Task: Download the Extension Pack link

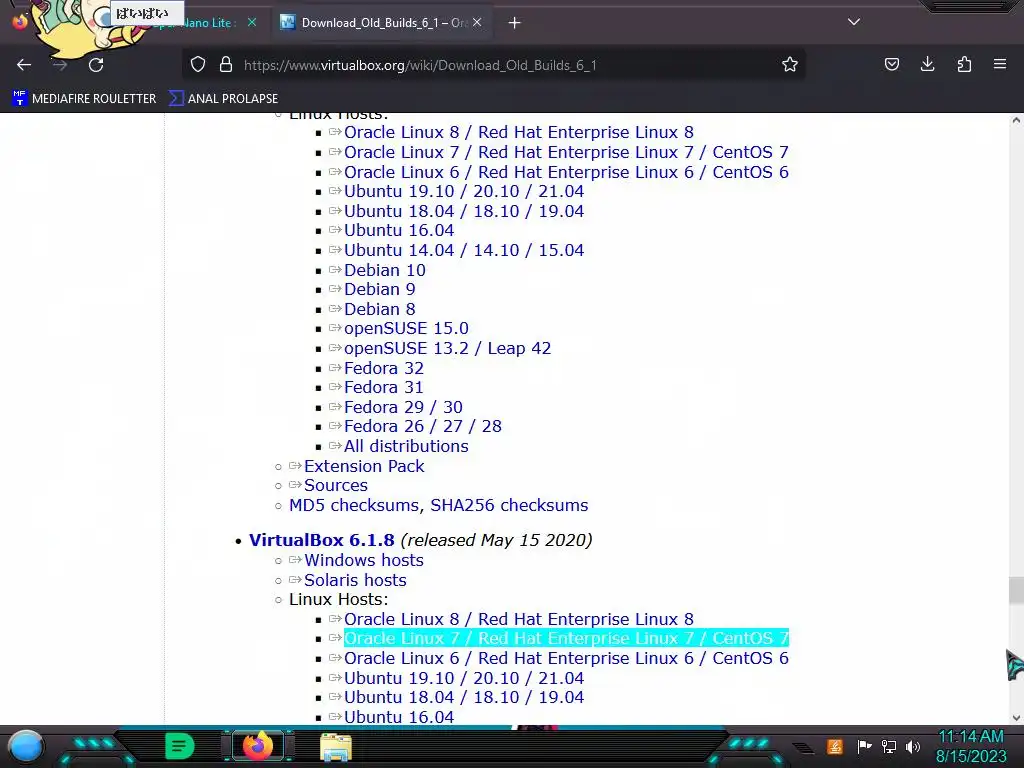Action: tap(364, 466)
